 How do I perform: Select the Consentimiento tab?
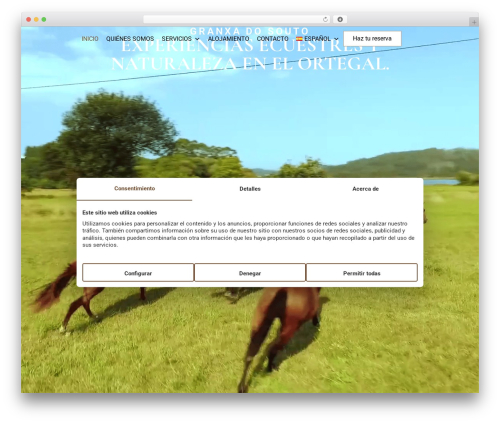[x=134, y=189]
